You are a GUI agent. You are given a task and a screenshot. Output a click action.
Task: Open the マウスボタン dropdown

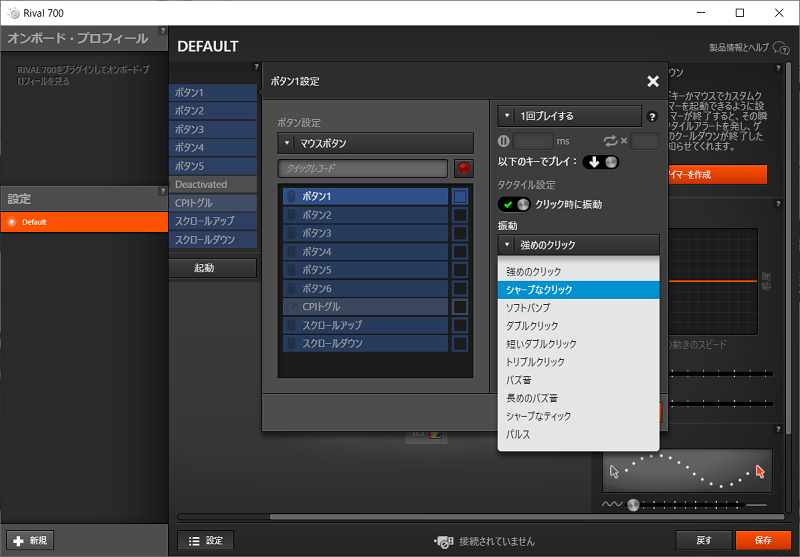coord(376,143)
